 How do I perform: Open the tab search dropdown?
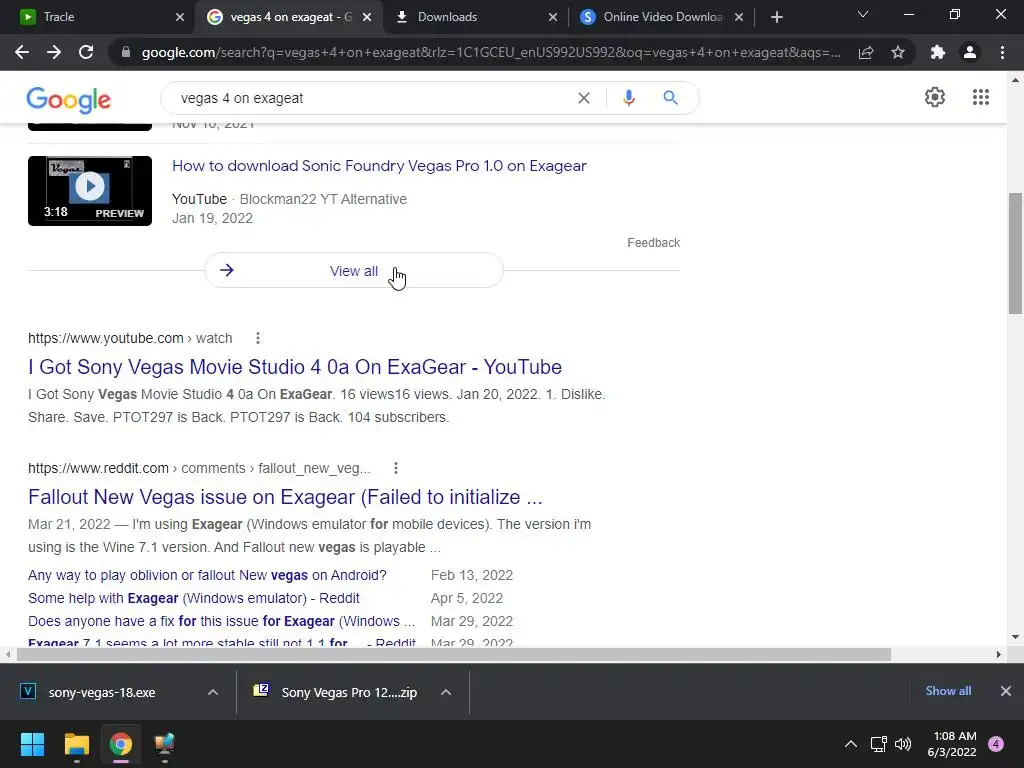pos(863,14)
